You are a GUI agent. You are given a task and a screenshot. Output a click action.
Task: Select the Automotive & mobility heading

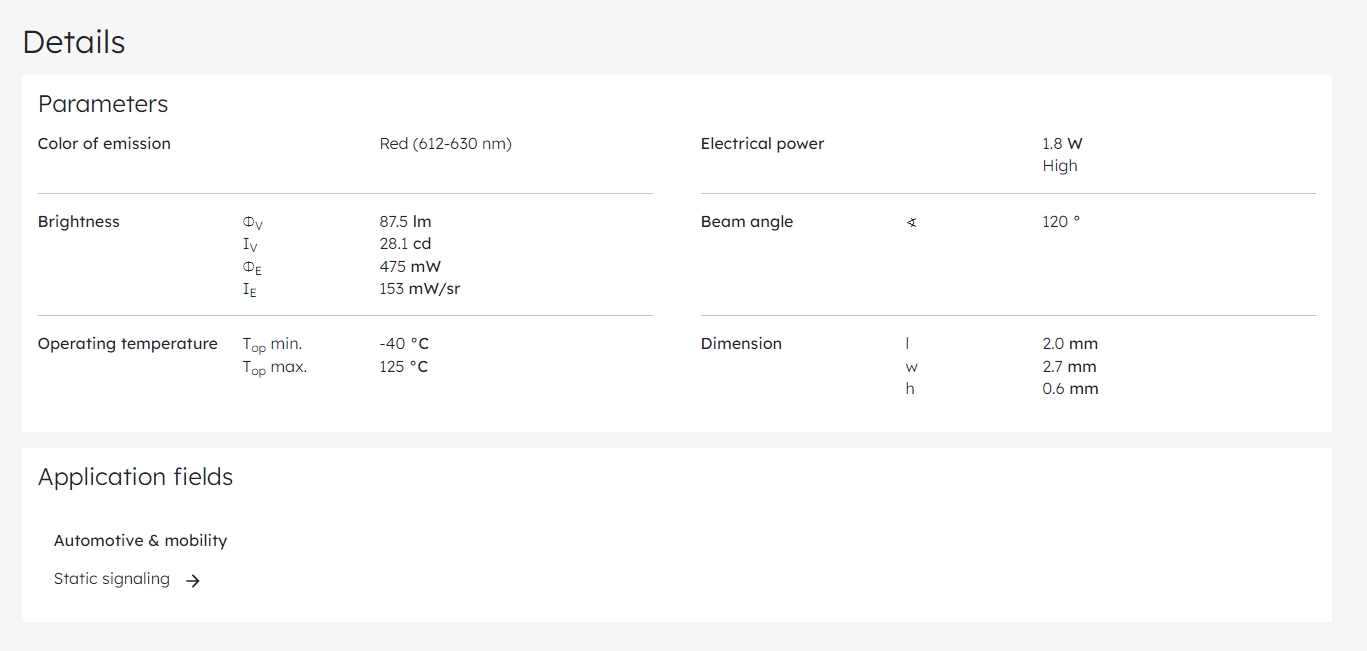[x=141, y=541]
